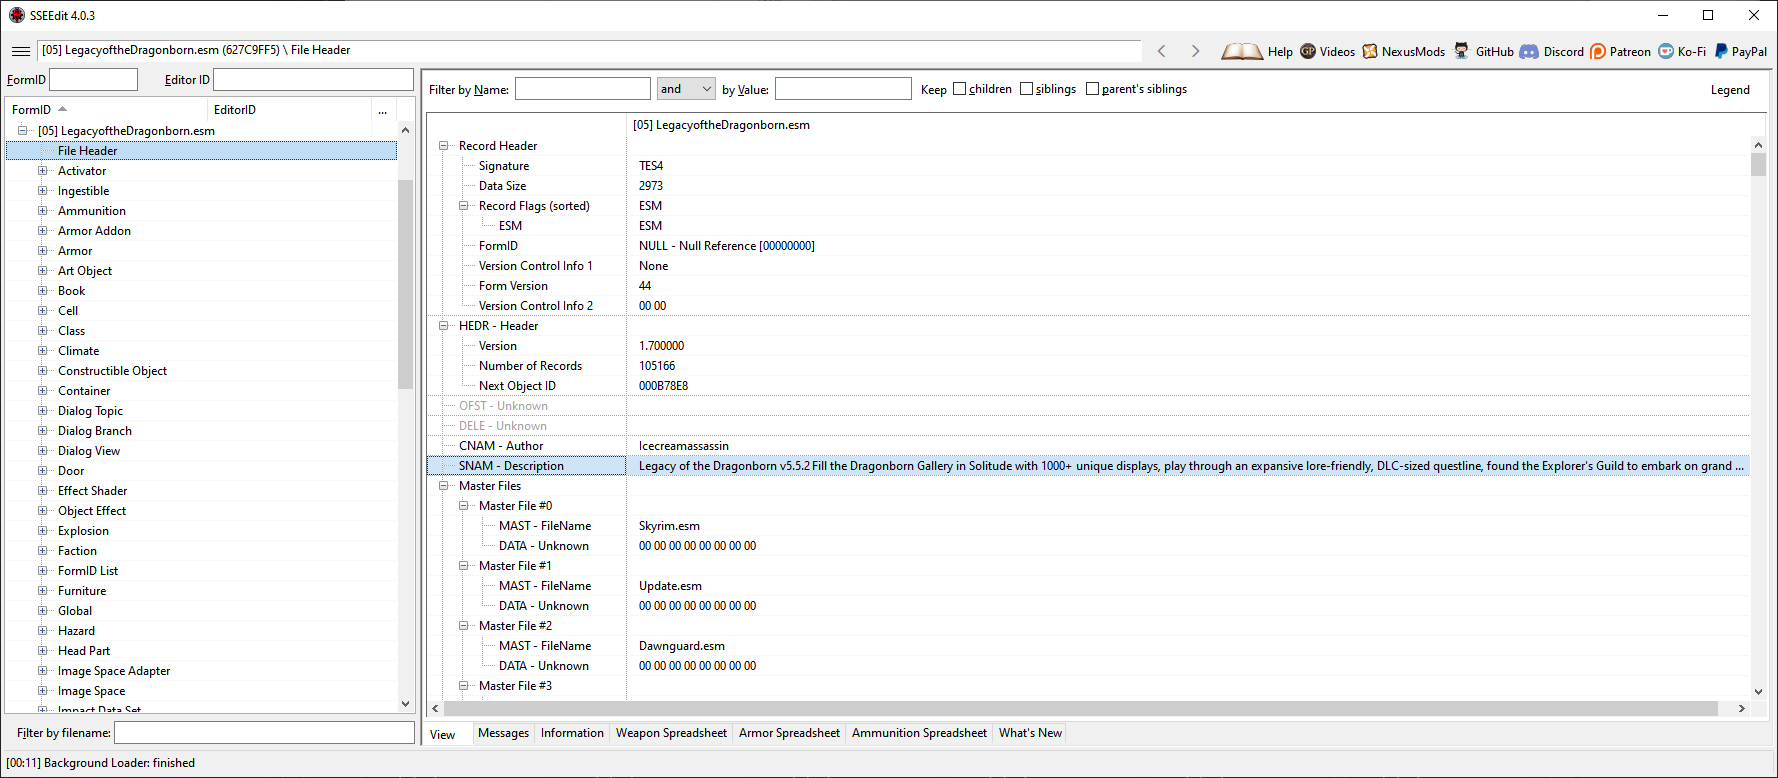Collapse the Master Files section
This screenshot has height=778, width=1778.
(444, 486)
